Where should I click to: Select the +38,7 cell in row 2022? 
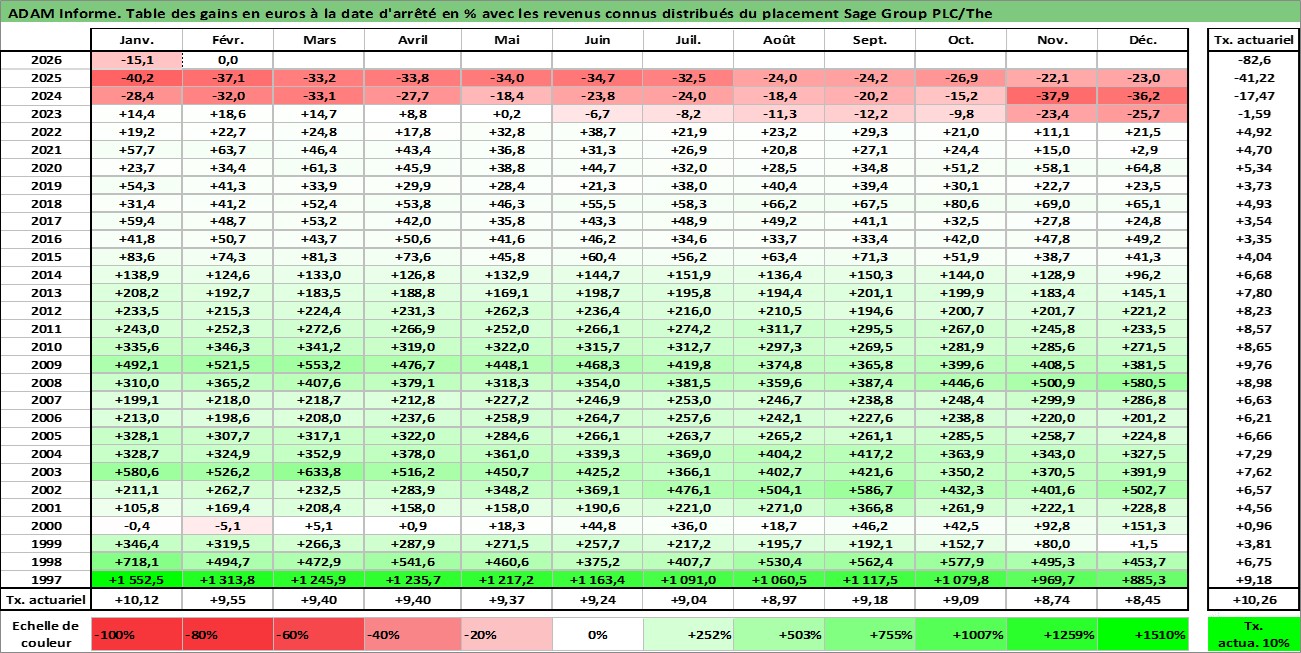596,132
